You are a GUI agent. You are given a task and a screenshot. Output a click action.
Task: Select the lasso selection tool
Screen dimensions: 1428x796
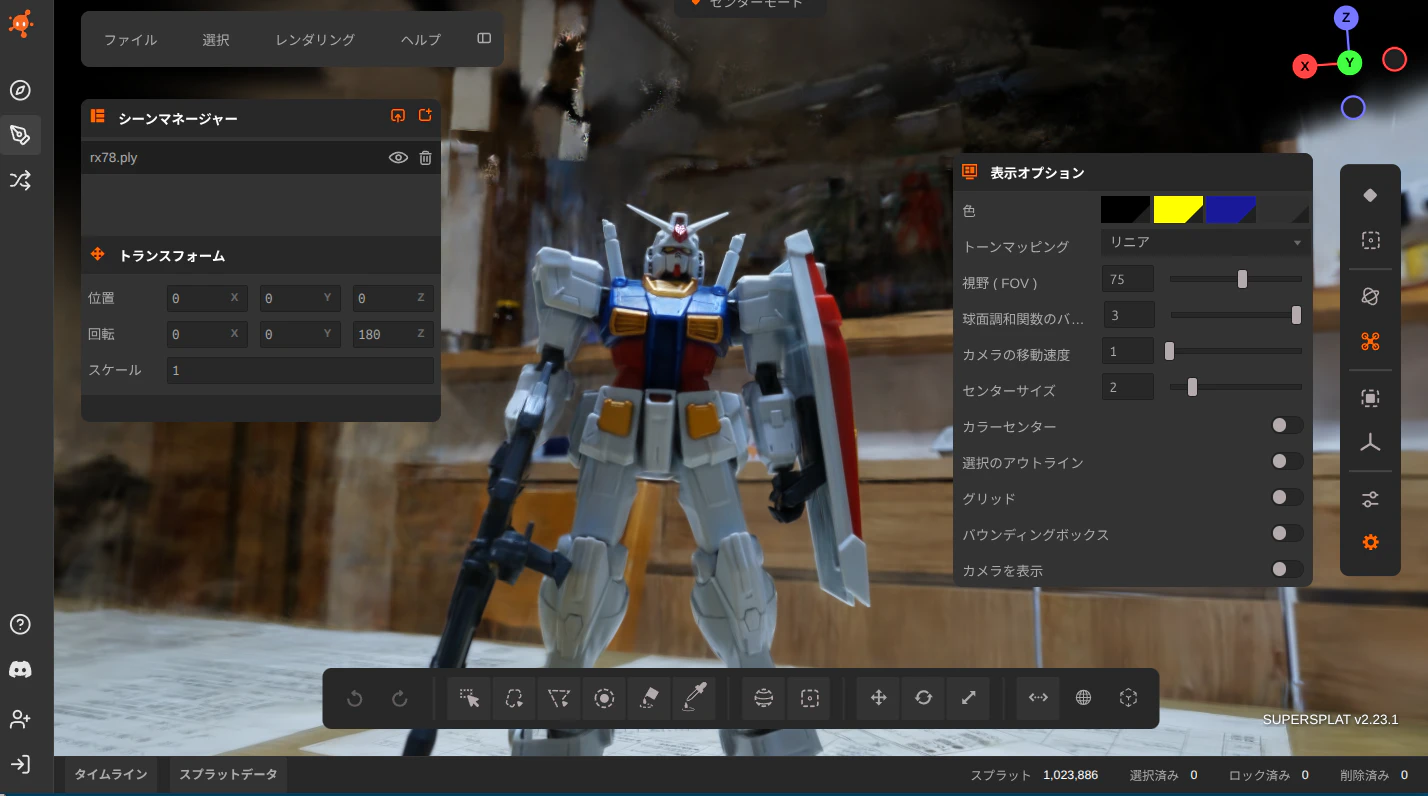tap(514, 699)
